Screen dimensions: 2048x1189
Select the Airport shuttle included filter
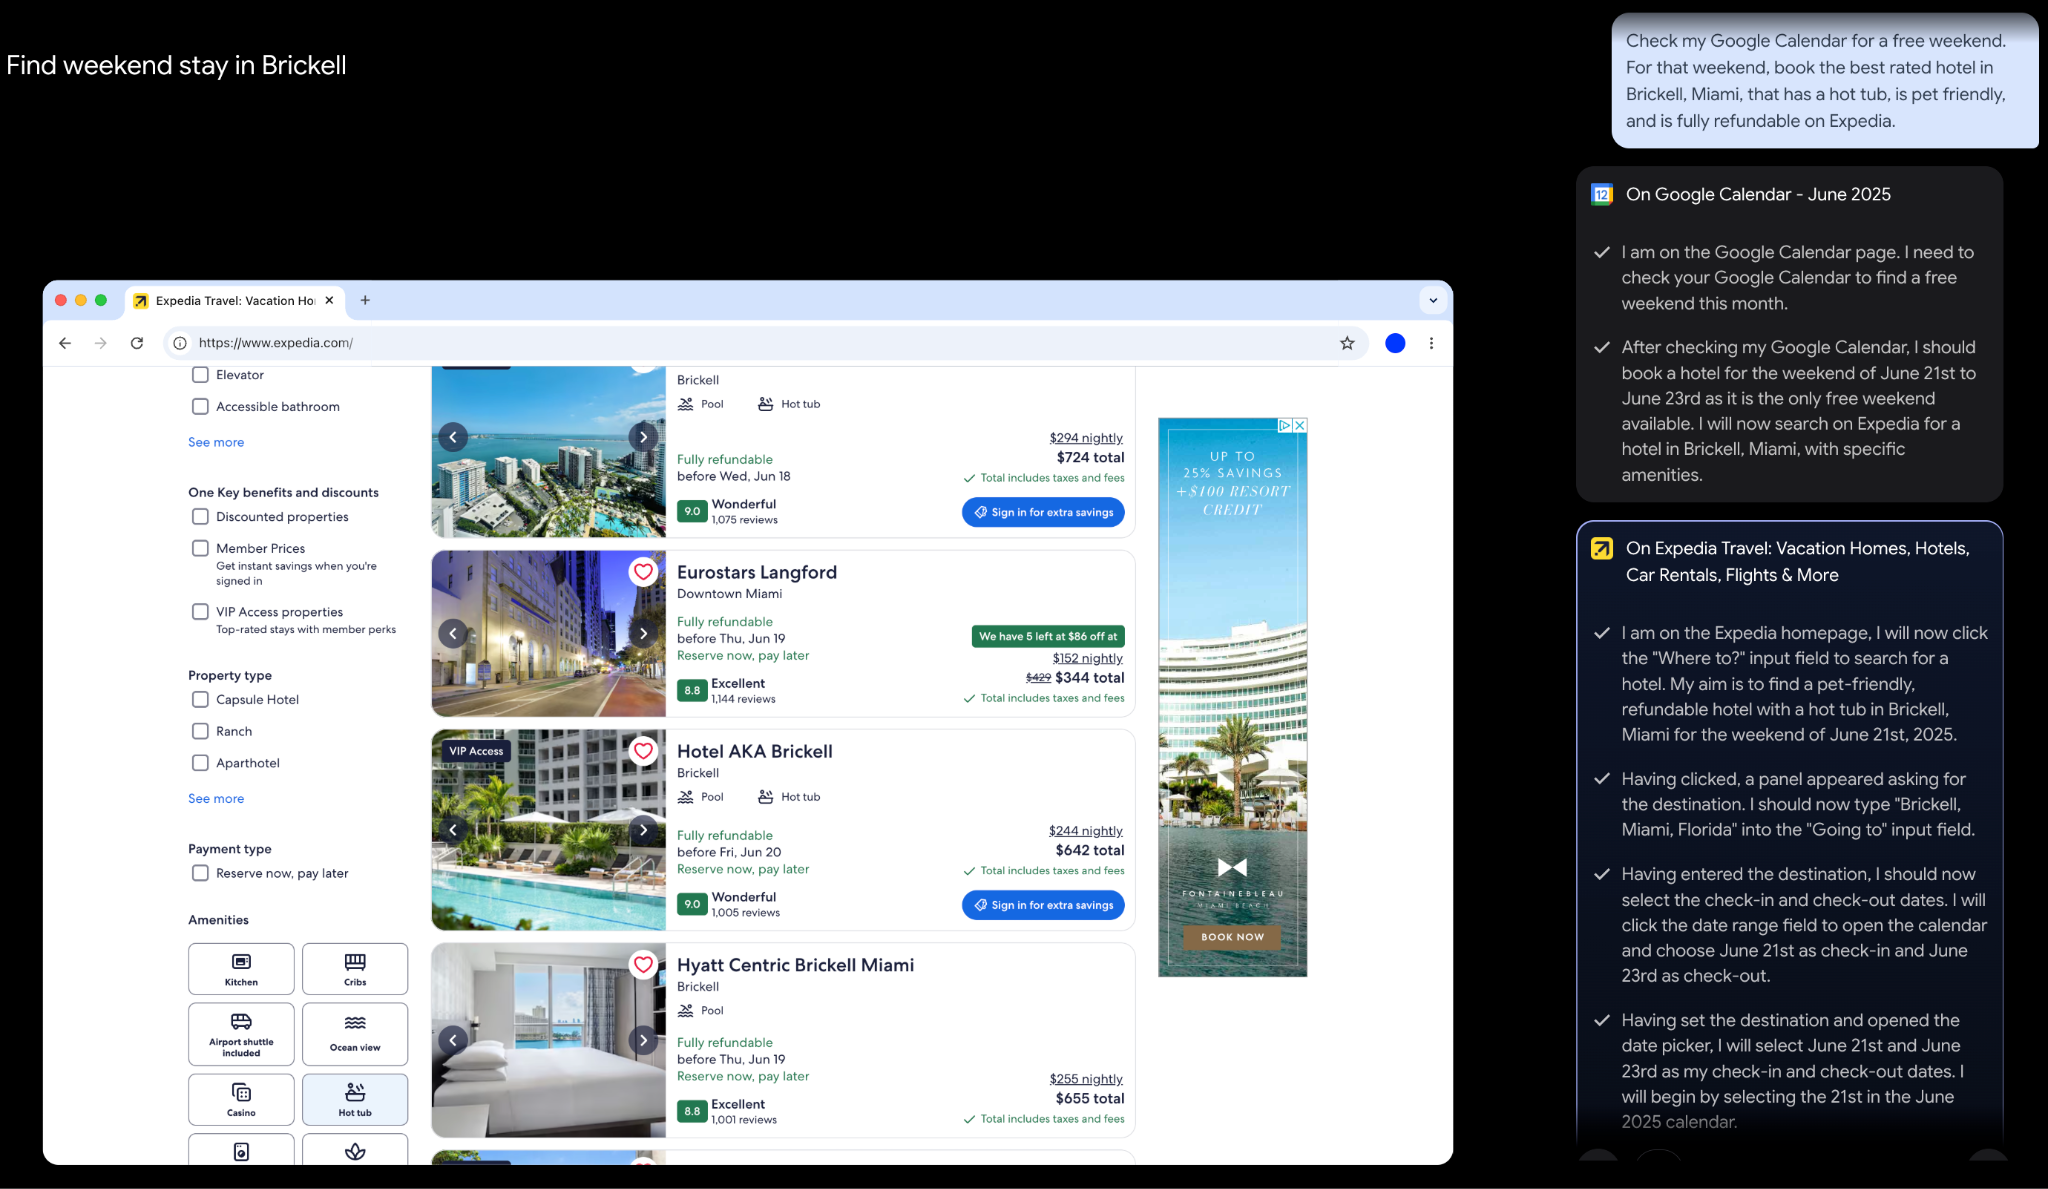[240, 1034]
